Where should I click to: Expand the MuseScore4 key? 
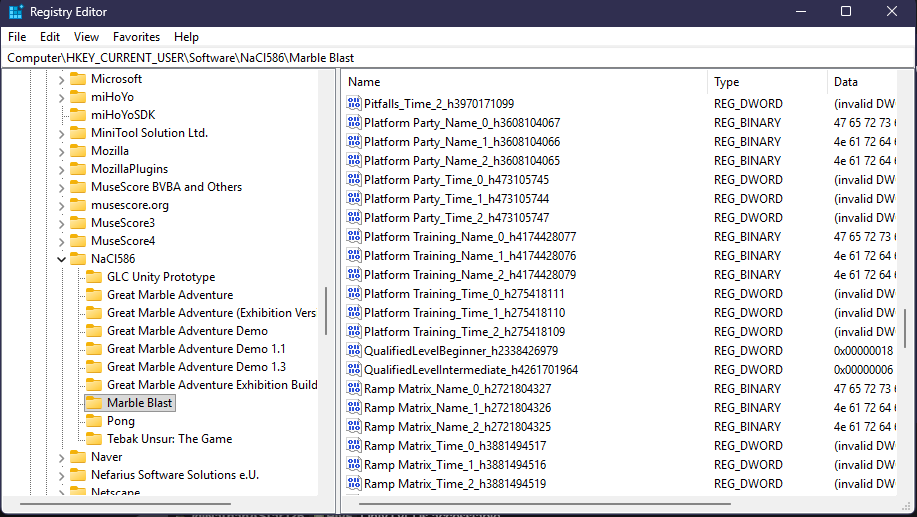61,242
